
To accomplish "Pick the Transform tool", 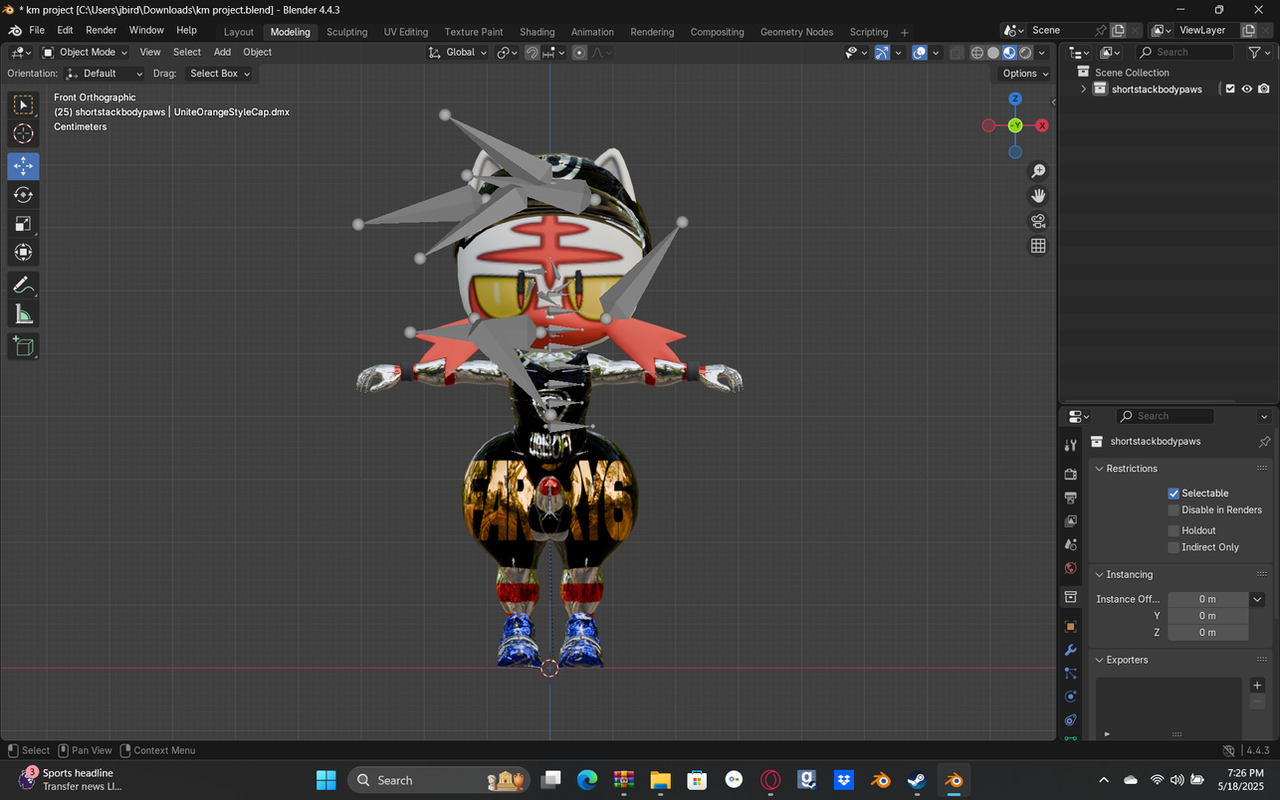I will 23,253.
